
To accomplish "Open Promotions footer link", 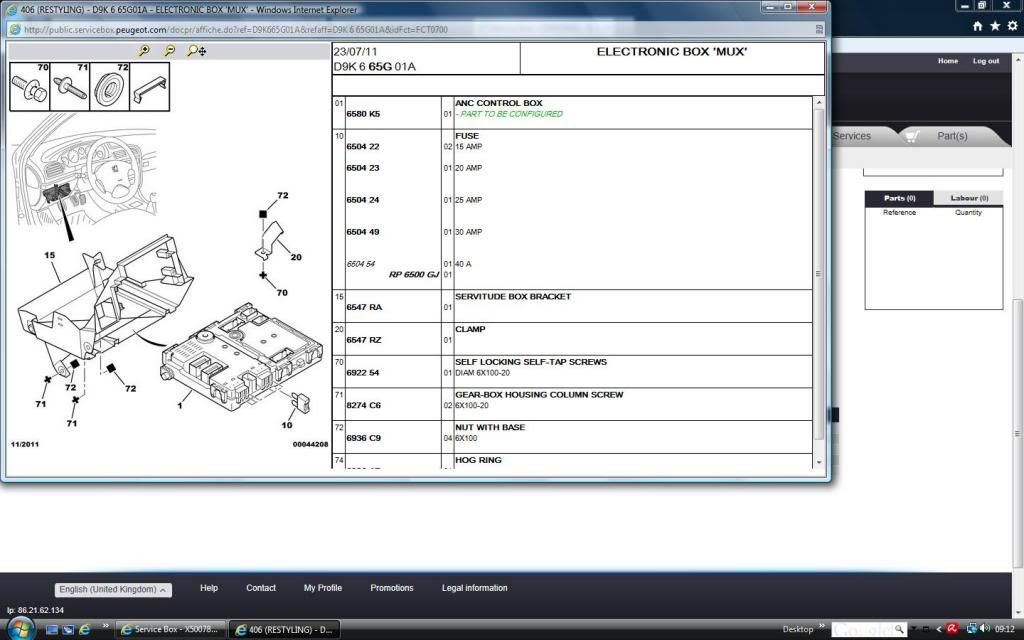I will click(x=392, y=588).
